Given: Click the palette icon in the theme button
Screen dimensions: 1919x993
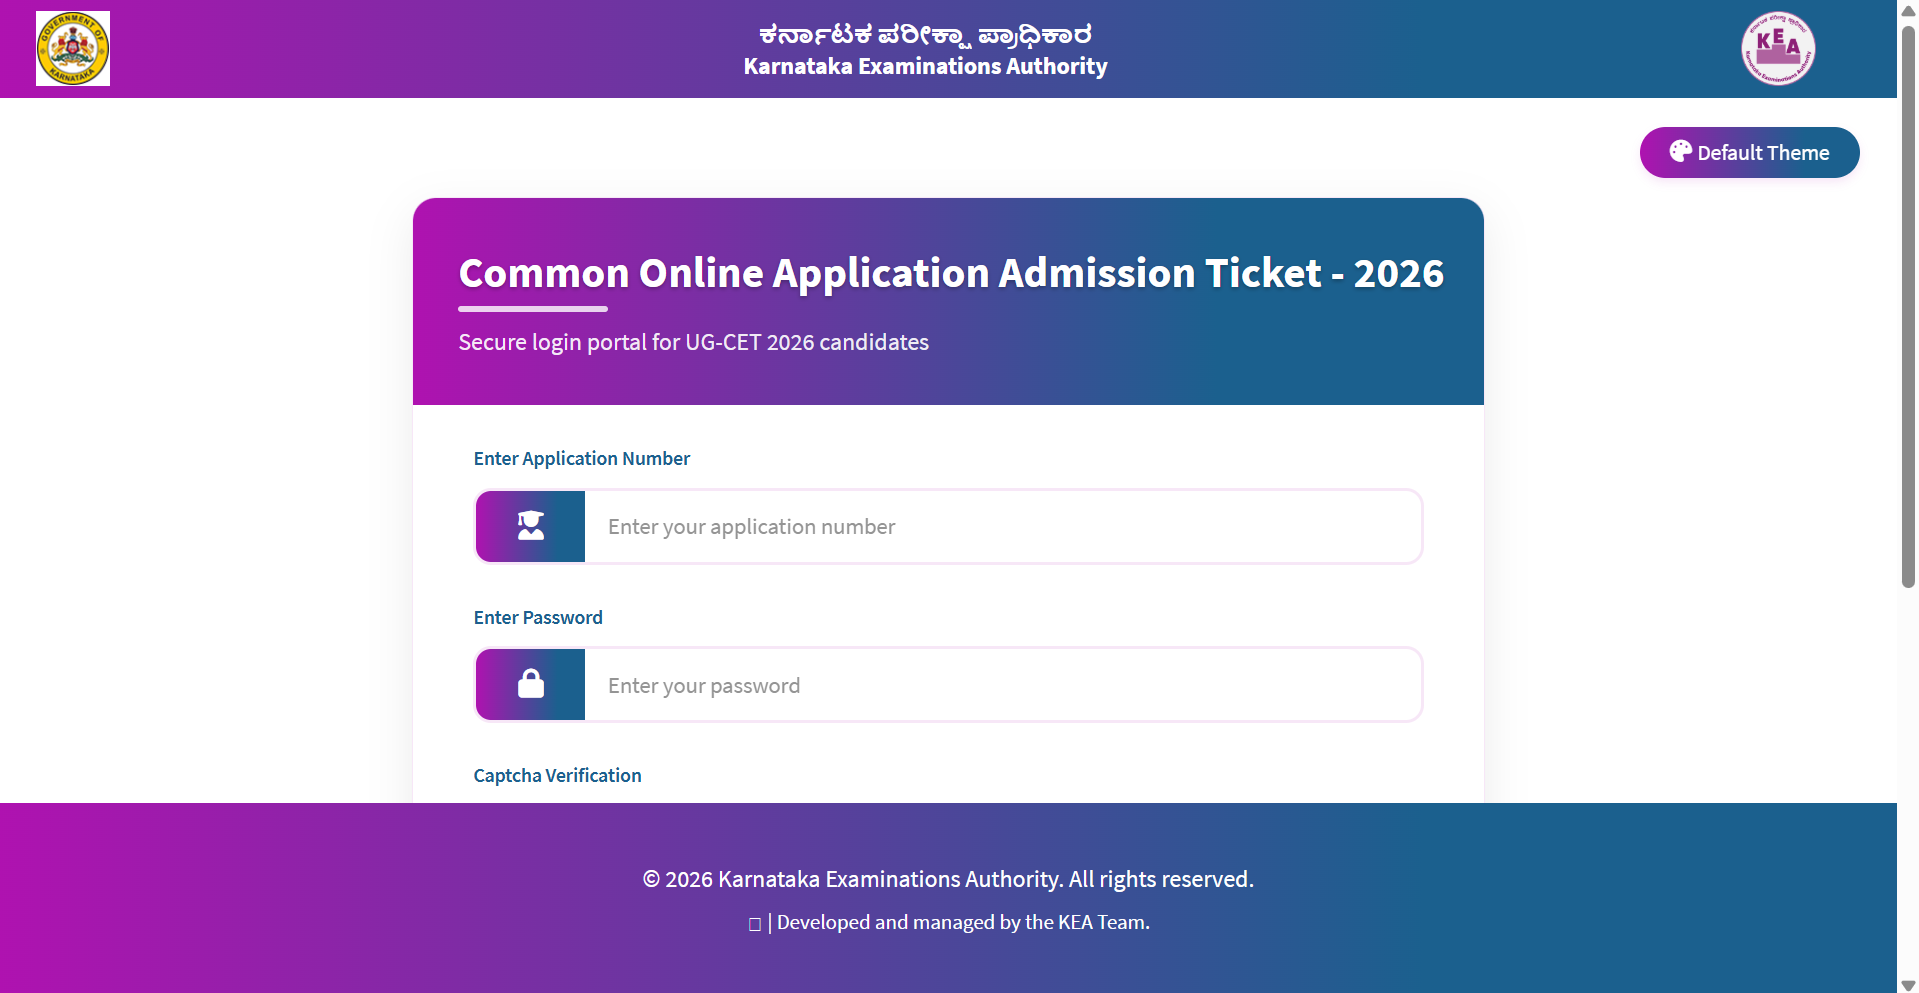Looking at the screenshot, I should (1680, 151).
